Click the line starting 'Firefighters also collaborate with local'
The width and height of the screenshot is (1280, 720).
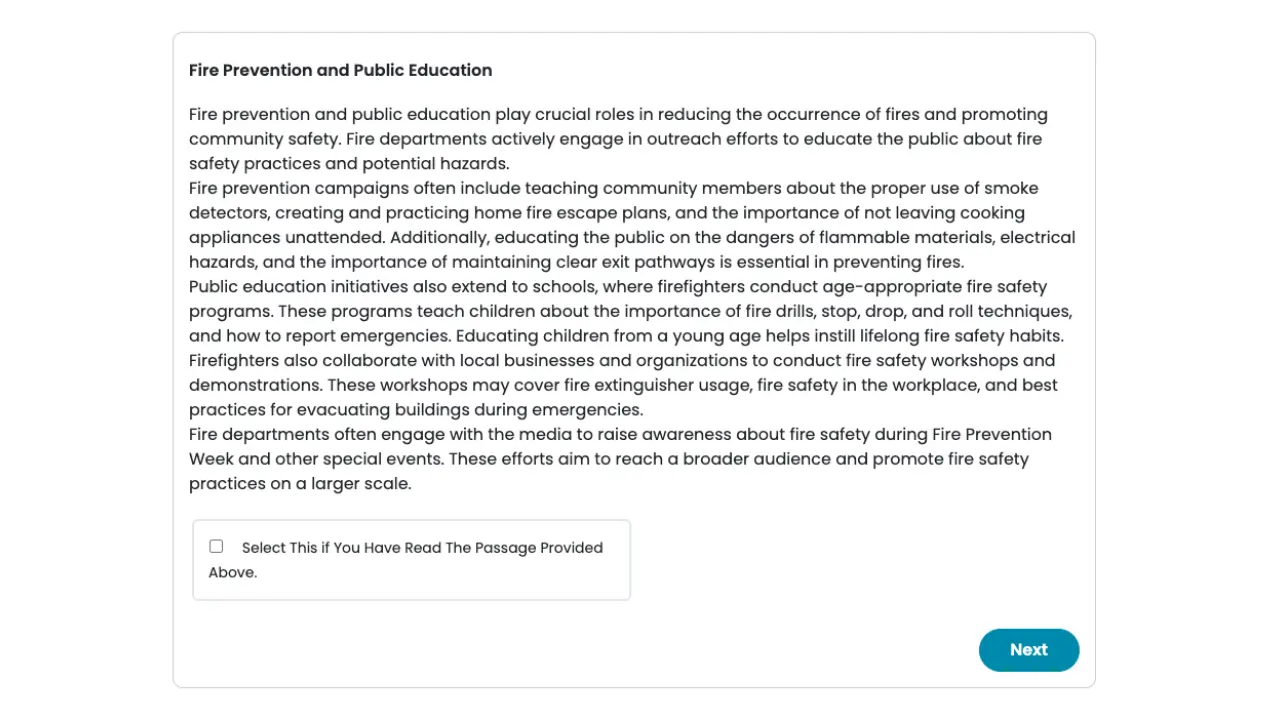click(x=621, y=361)
